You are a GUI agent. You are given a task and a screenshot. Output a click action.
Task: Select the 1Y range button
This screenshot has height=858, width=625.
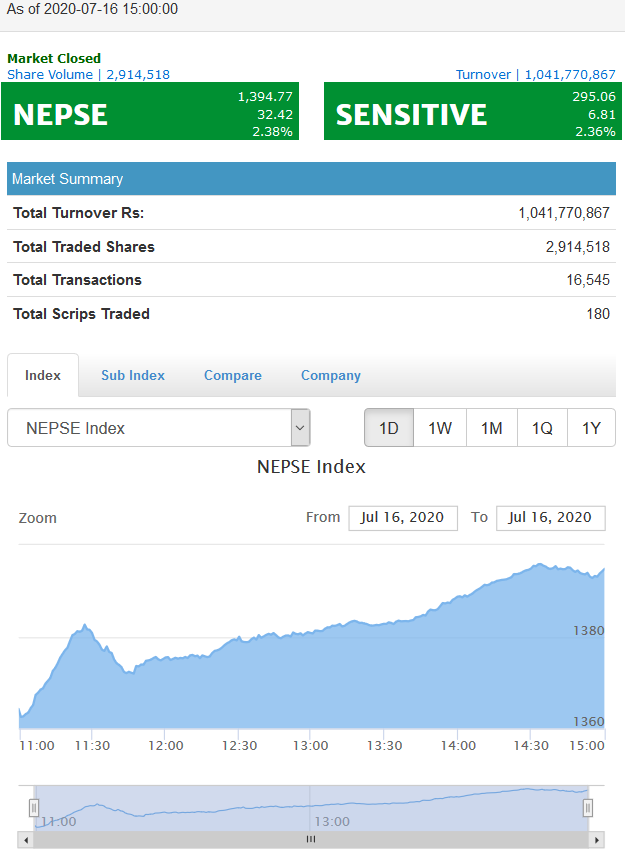(592, 427)
